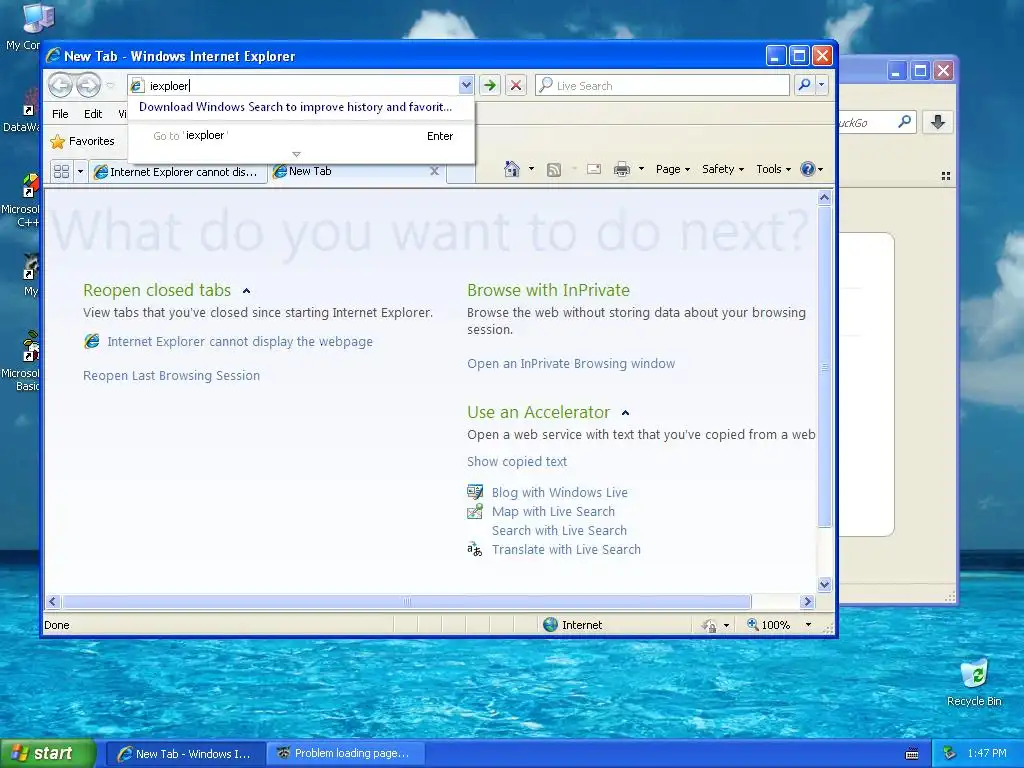This screenshot has width=1024, height=768.
Task: Collapse the Use an Accelerator section
Action: [626, 413]
